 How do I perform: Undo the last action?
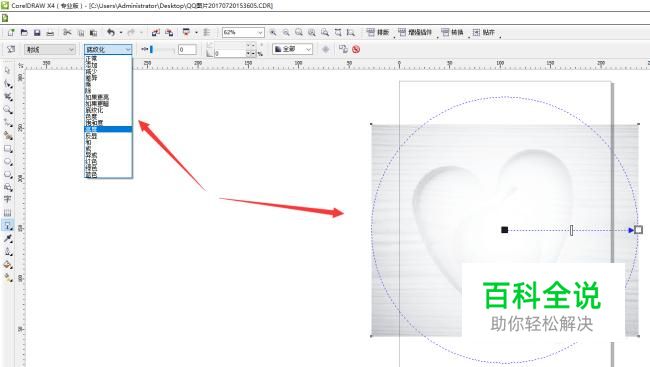point(111,32)
